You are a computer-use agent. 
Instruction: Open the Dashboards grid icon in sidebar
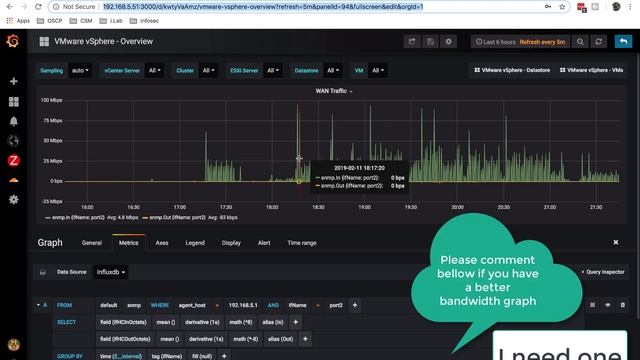(x=13, y=101)
